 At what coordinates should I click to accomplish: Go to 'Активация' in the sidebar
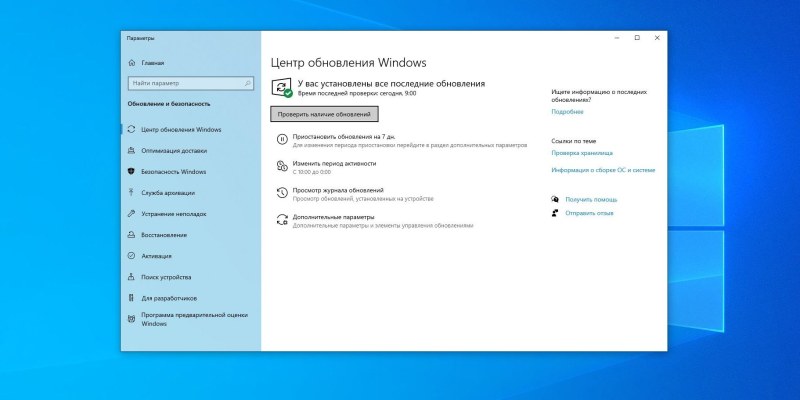tap(157, 255)
